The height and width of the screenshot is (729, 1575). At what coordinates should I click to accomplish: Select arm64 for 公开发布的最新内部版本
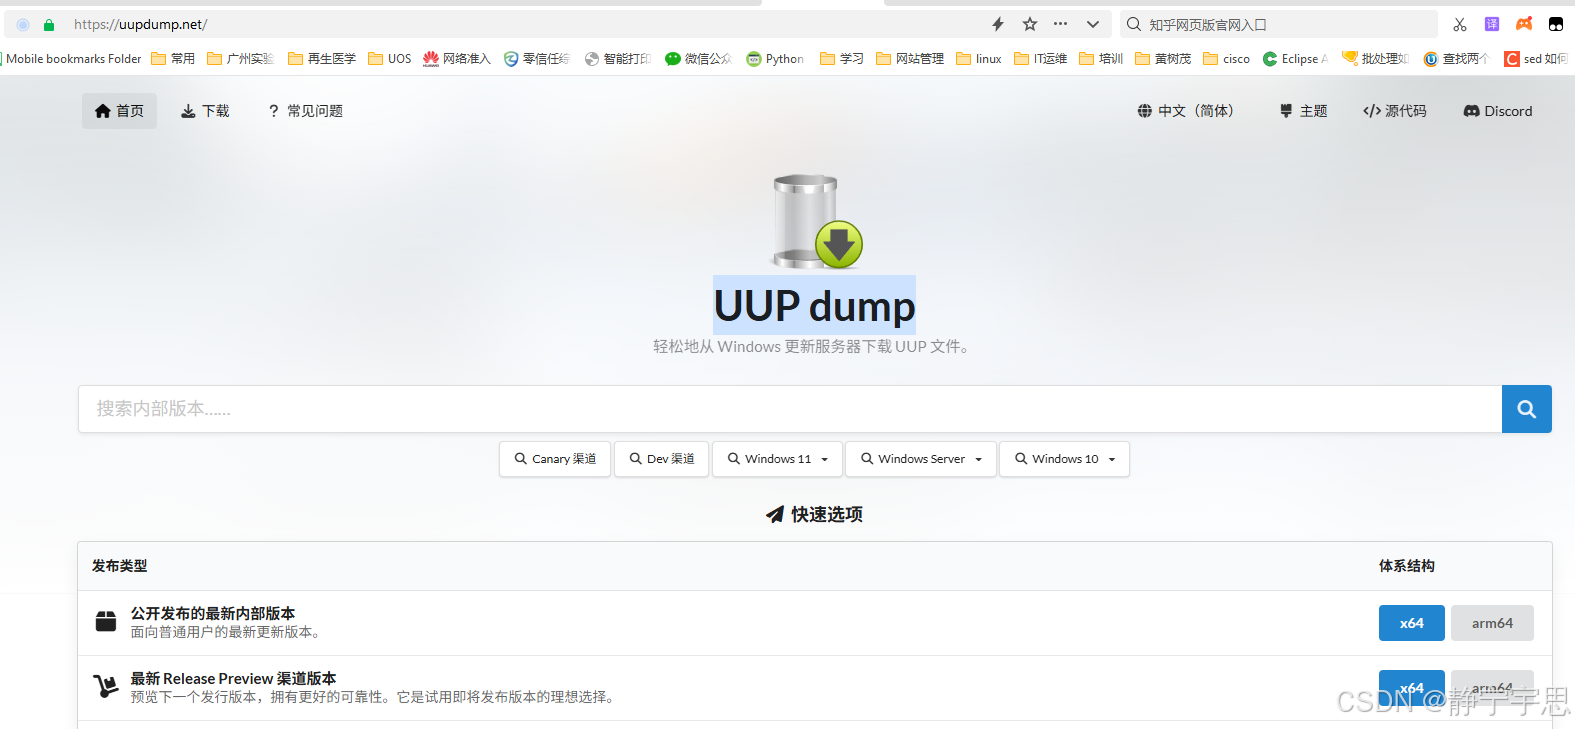(x=1492, y=623)
